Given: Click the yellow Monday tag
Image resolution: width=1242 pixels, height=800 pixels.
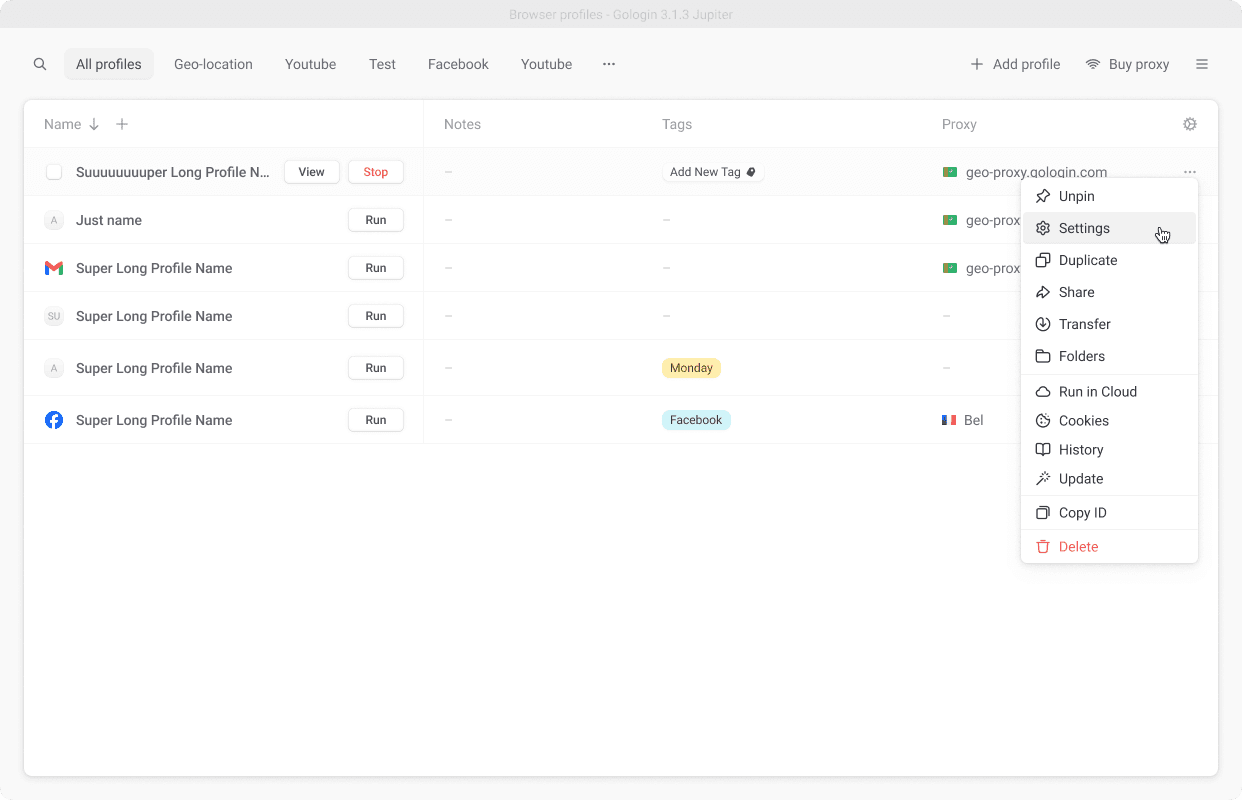Looking at the screenshot, I should pos(691,368).
